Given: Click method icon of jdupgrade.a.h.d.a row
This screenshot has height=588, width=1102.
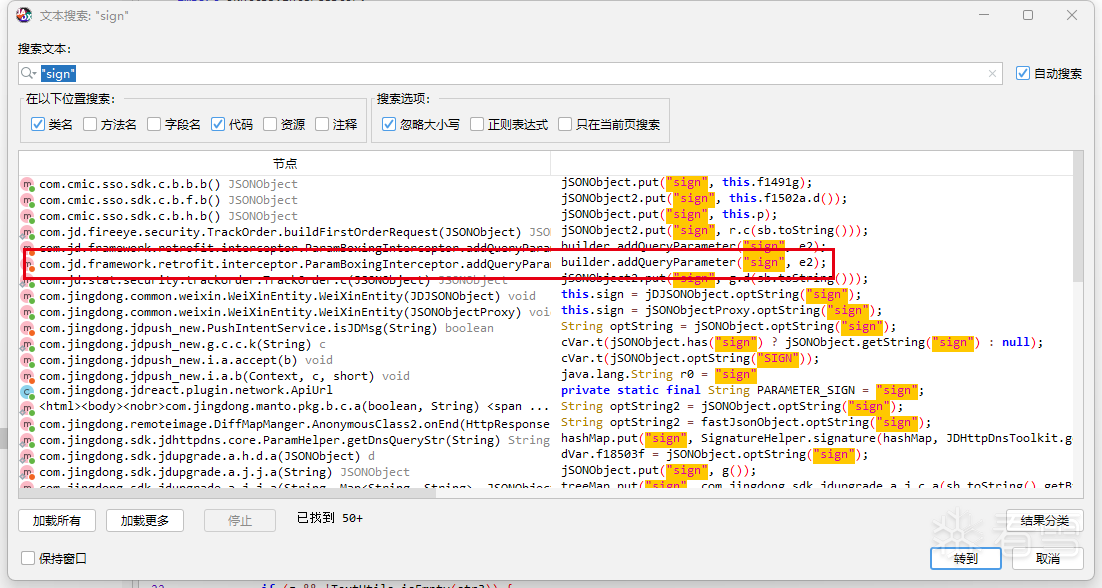Looking at the screenshot, I should tap(27, 457).
